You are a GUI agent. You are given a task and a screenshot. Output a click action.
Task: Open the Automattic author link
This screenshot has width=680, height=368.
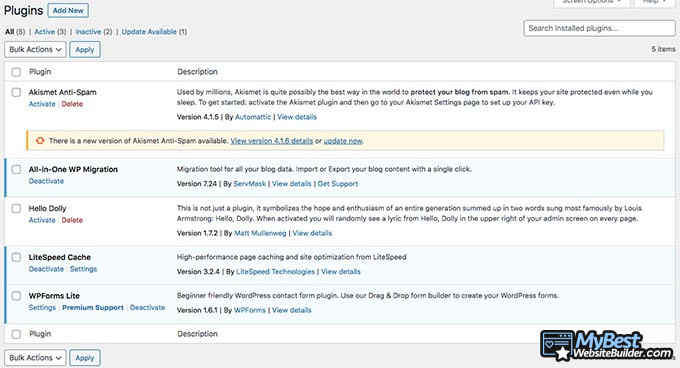coord(253,117)
